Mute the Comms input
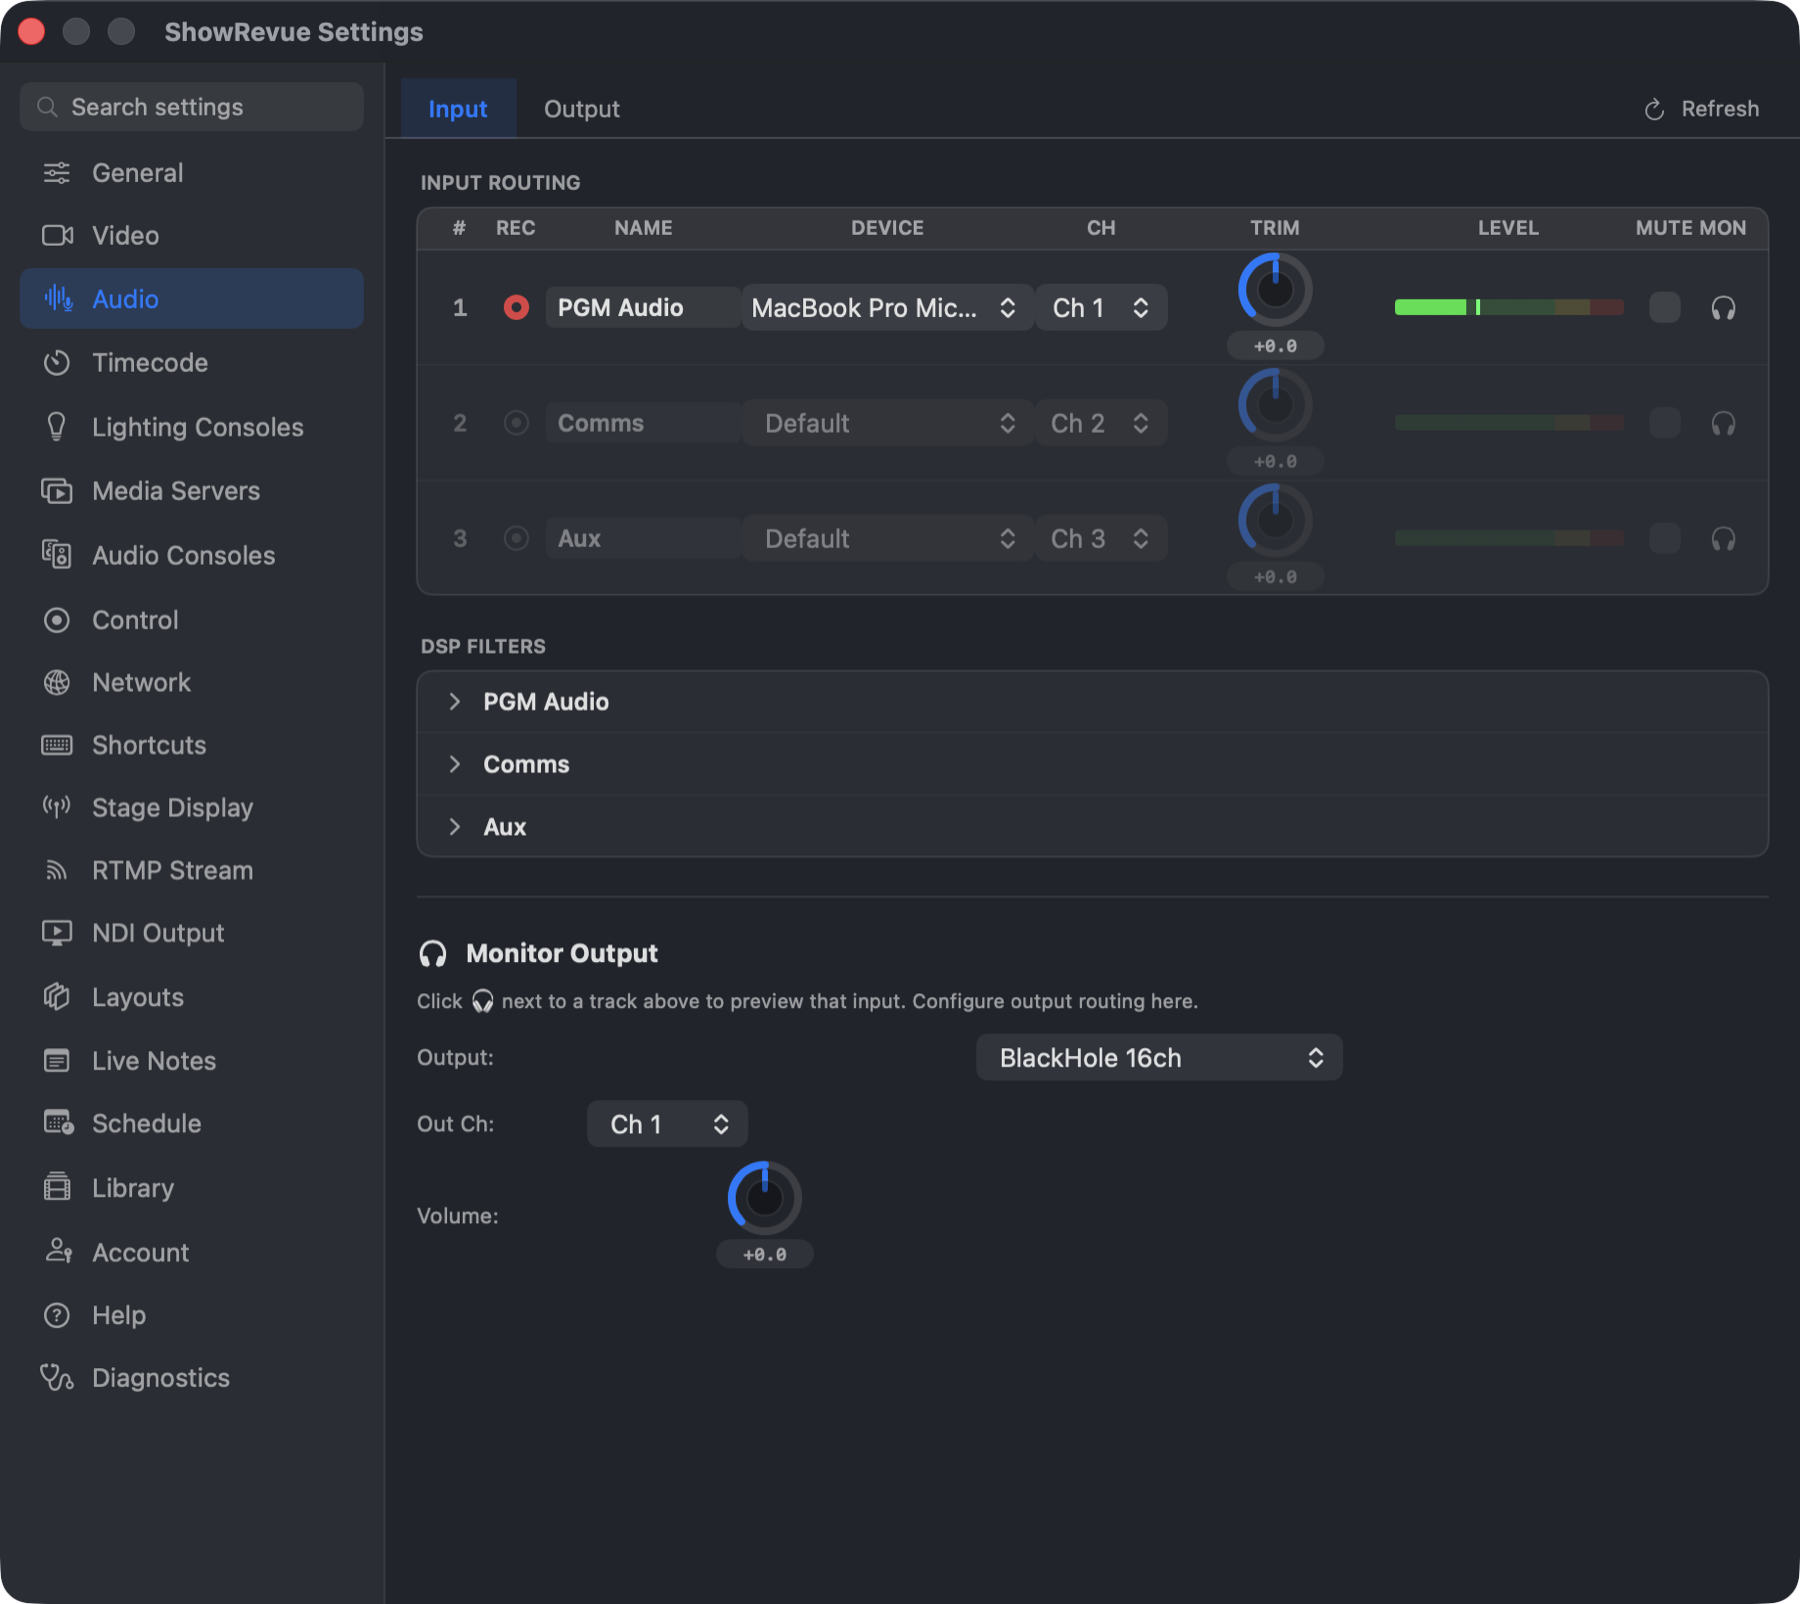1800x1604 pixels. coord(1665,423)
